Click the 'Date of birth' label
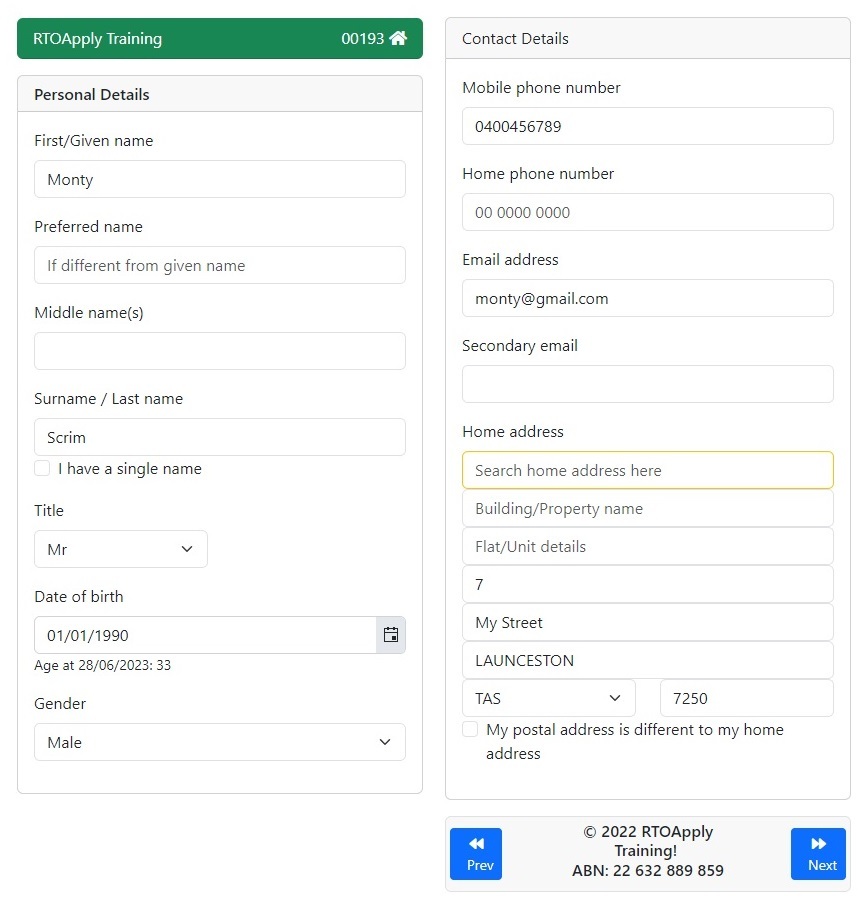 tap(79, 596)
